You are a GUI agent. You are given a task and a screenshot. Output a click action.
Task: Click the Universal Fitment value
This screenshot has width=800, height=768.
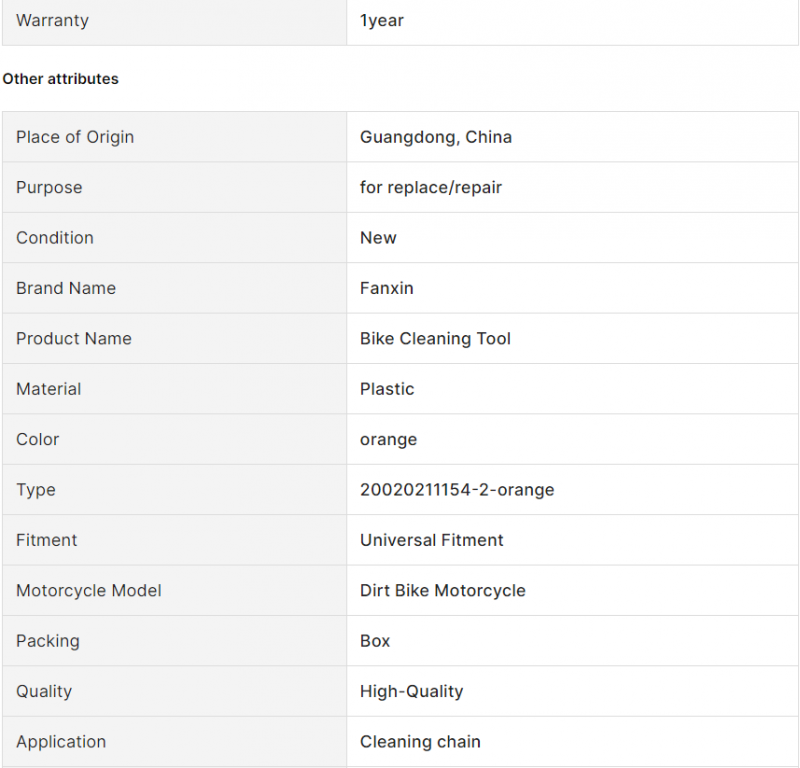click(432, 540)
